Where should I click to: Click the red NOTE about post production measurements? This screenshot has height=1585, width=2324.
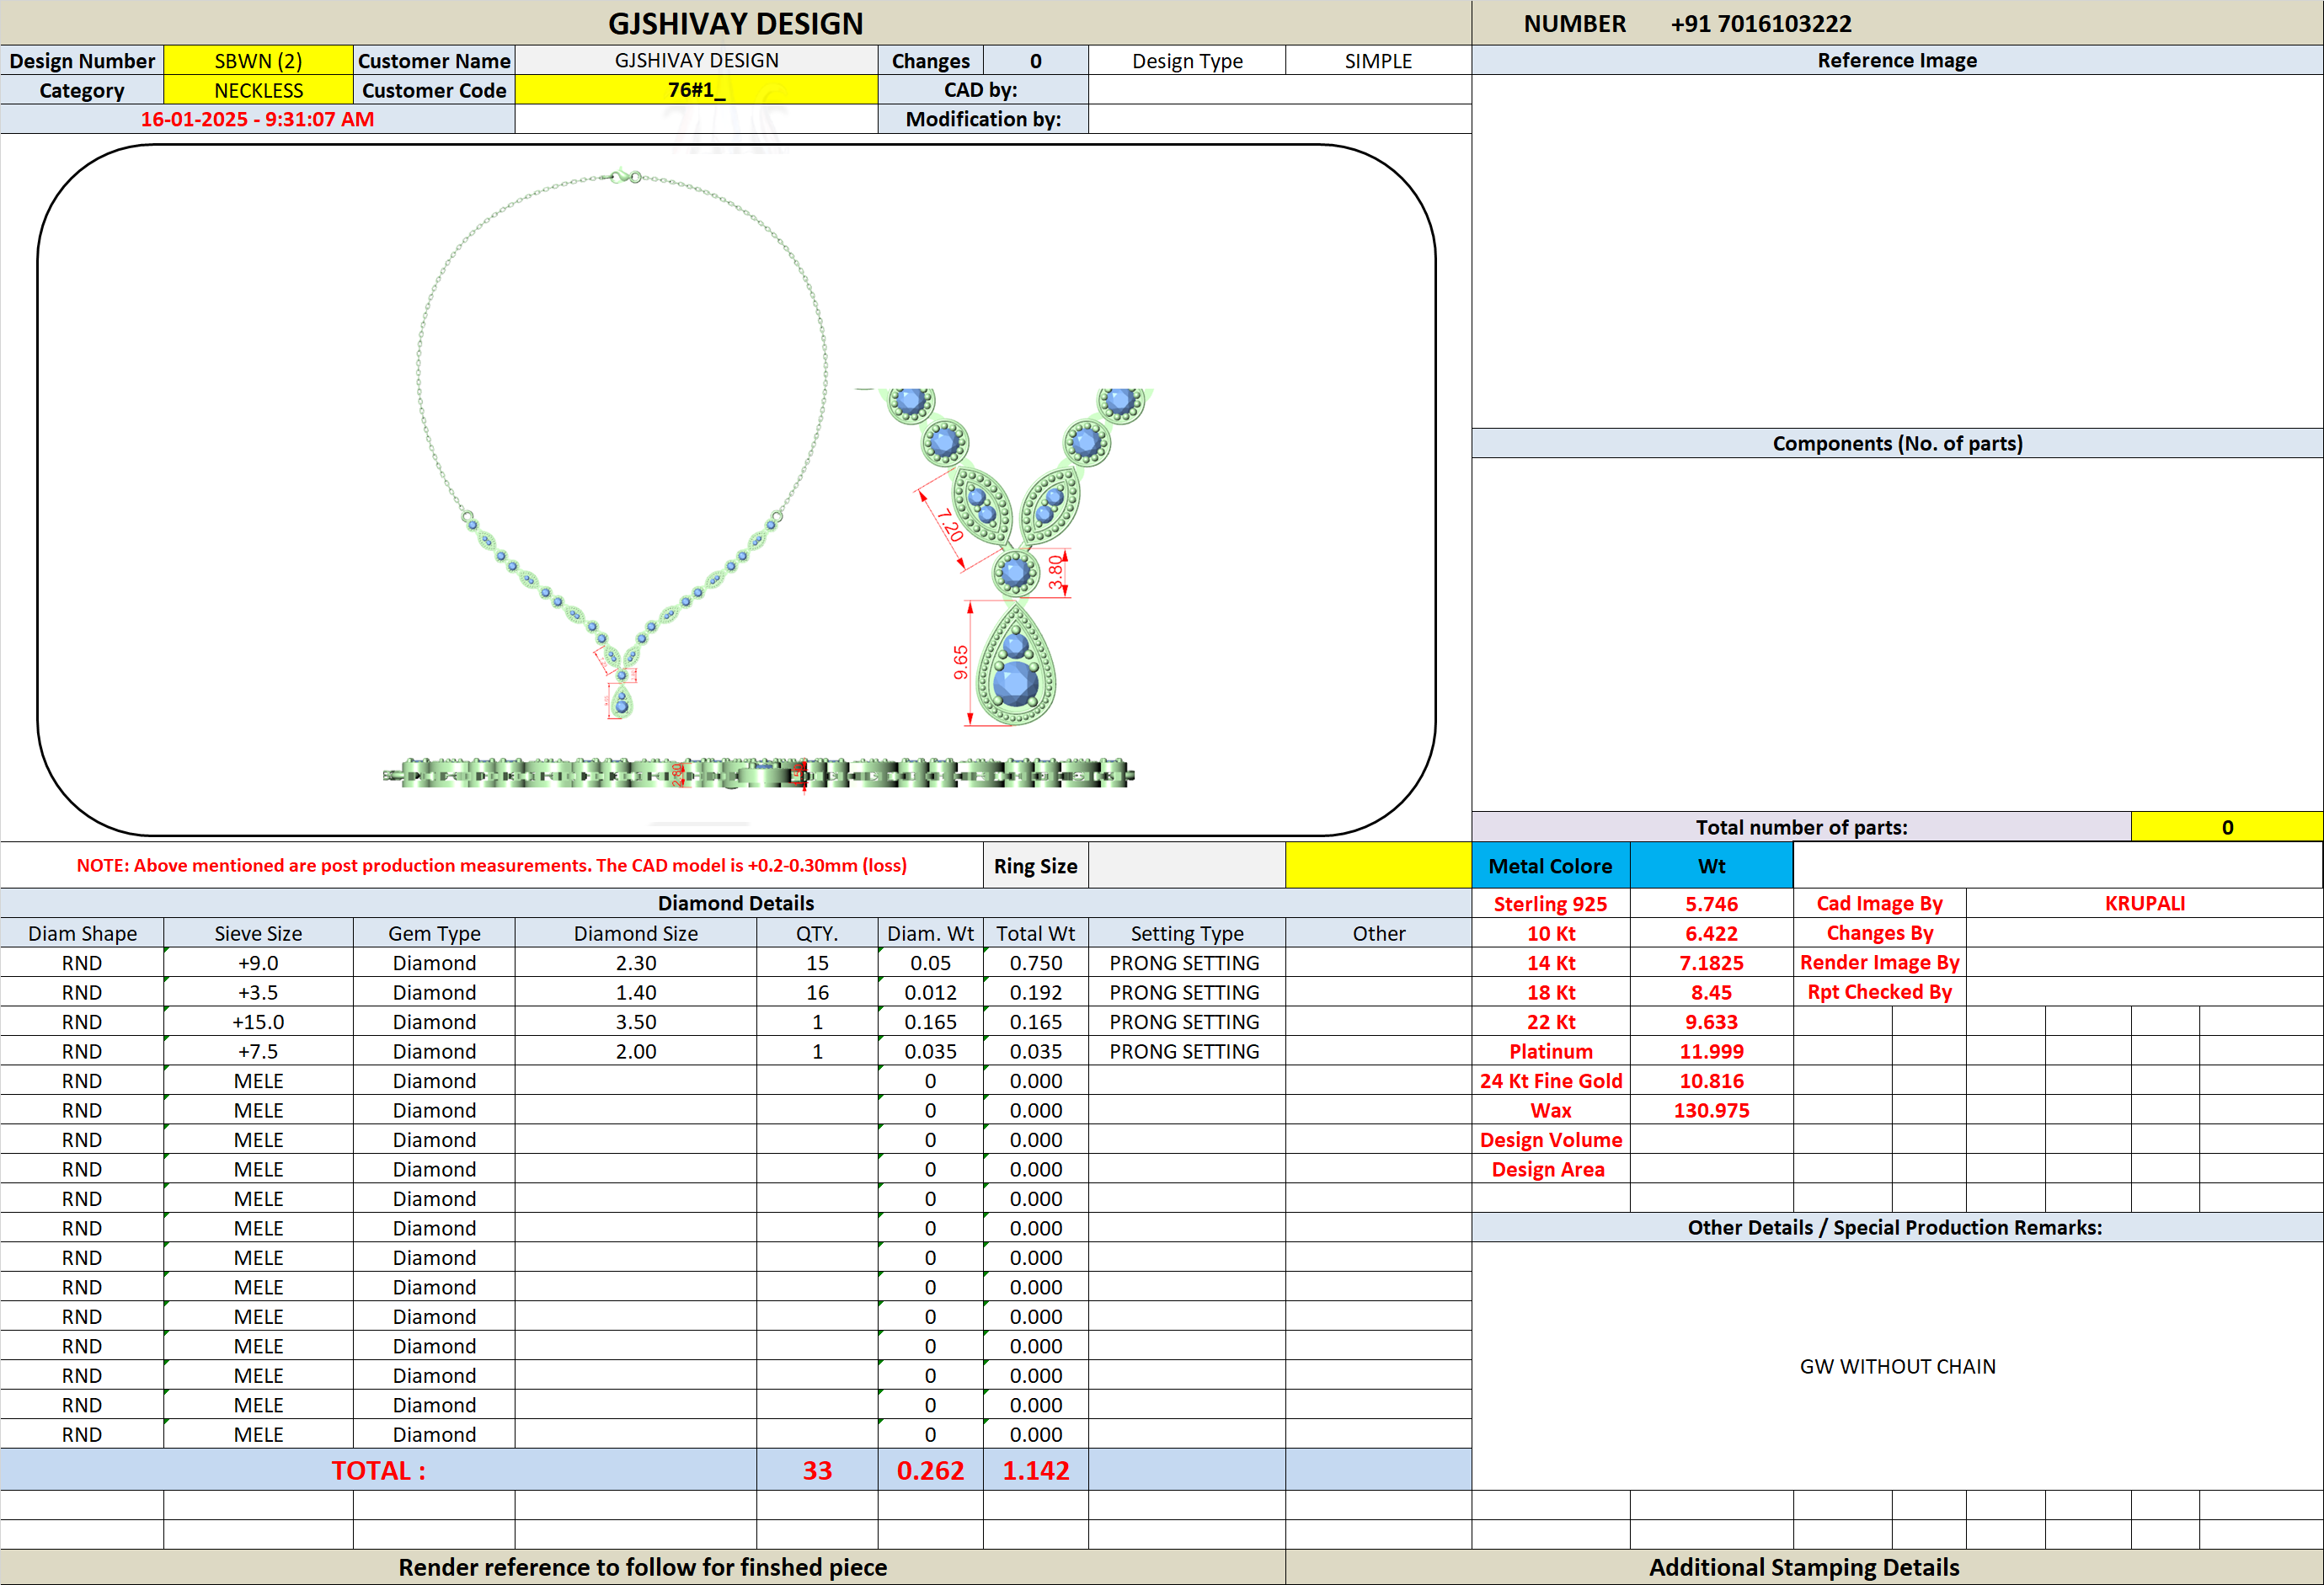[491, 865]
